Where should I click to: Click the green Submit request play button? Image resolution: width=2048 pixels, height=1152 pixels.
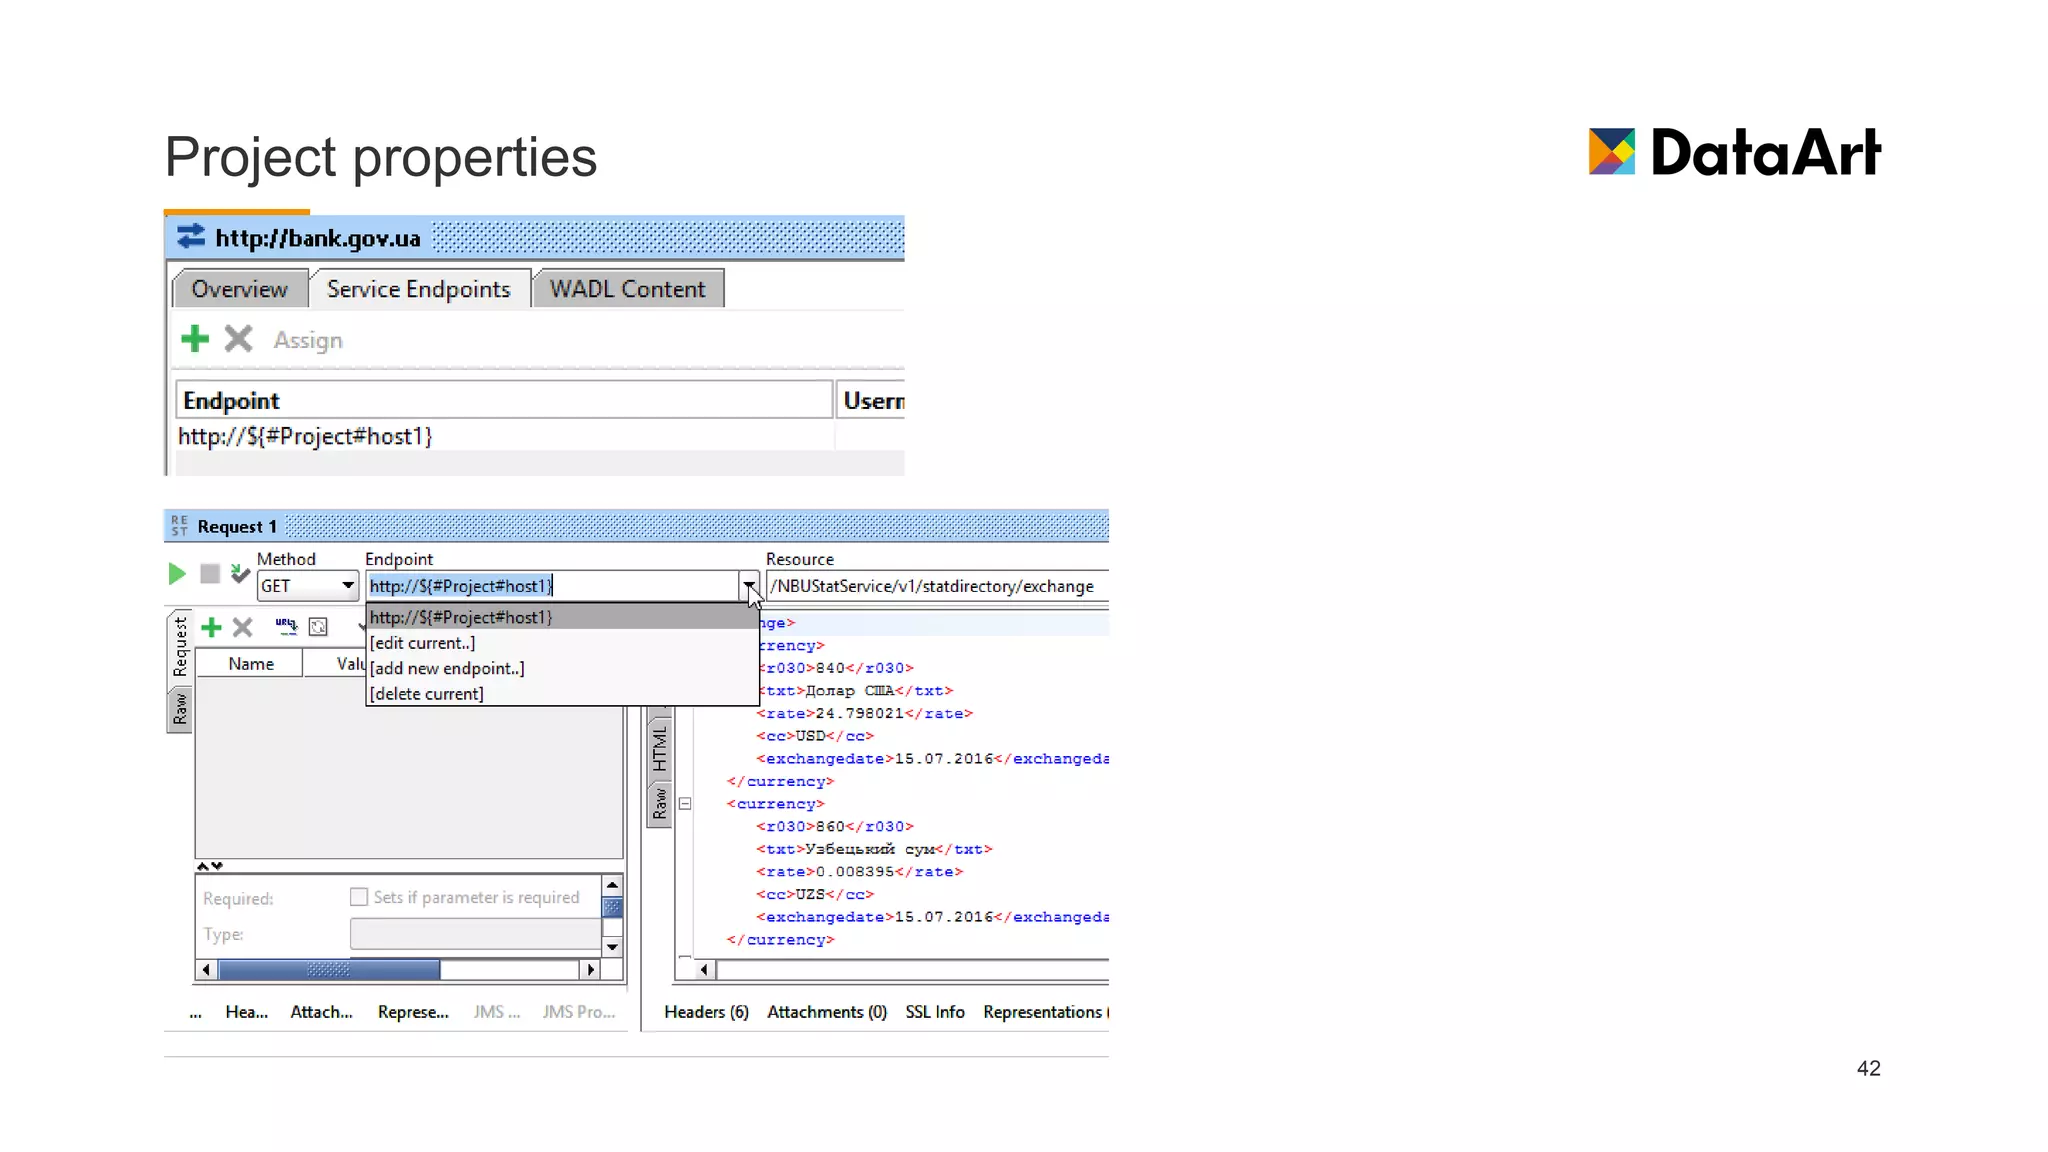(x=177, y=574)
